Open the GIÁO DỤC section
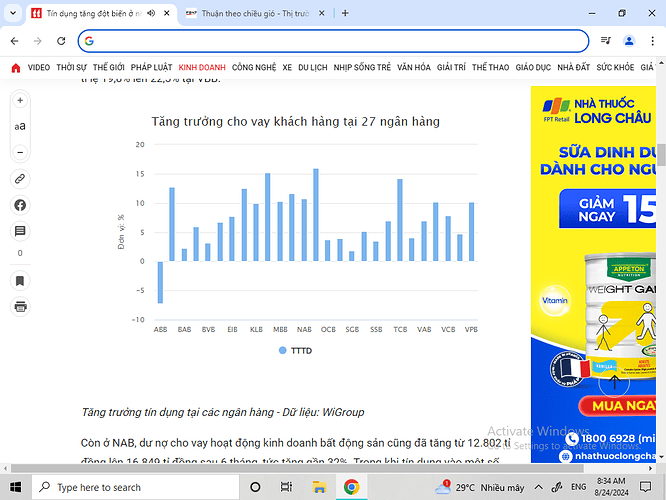 (x=533, y=68)
